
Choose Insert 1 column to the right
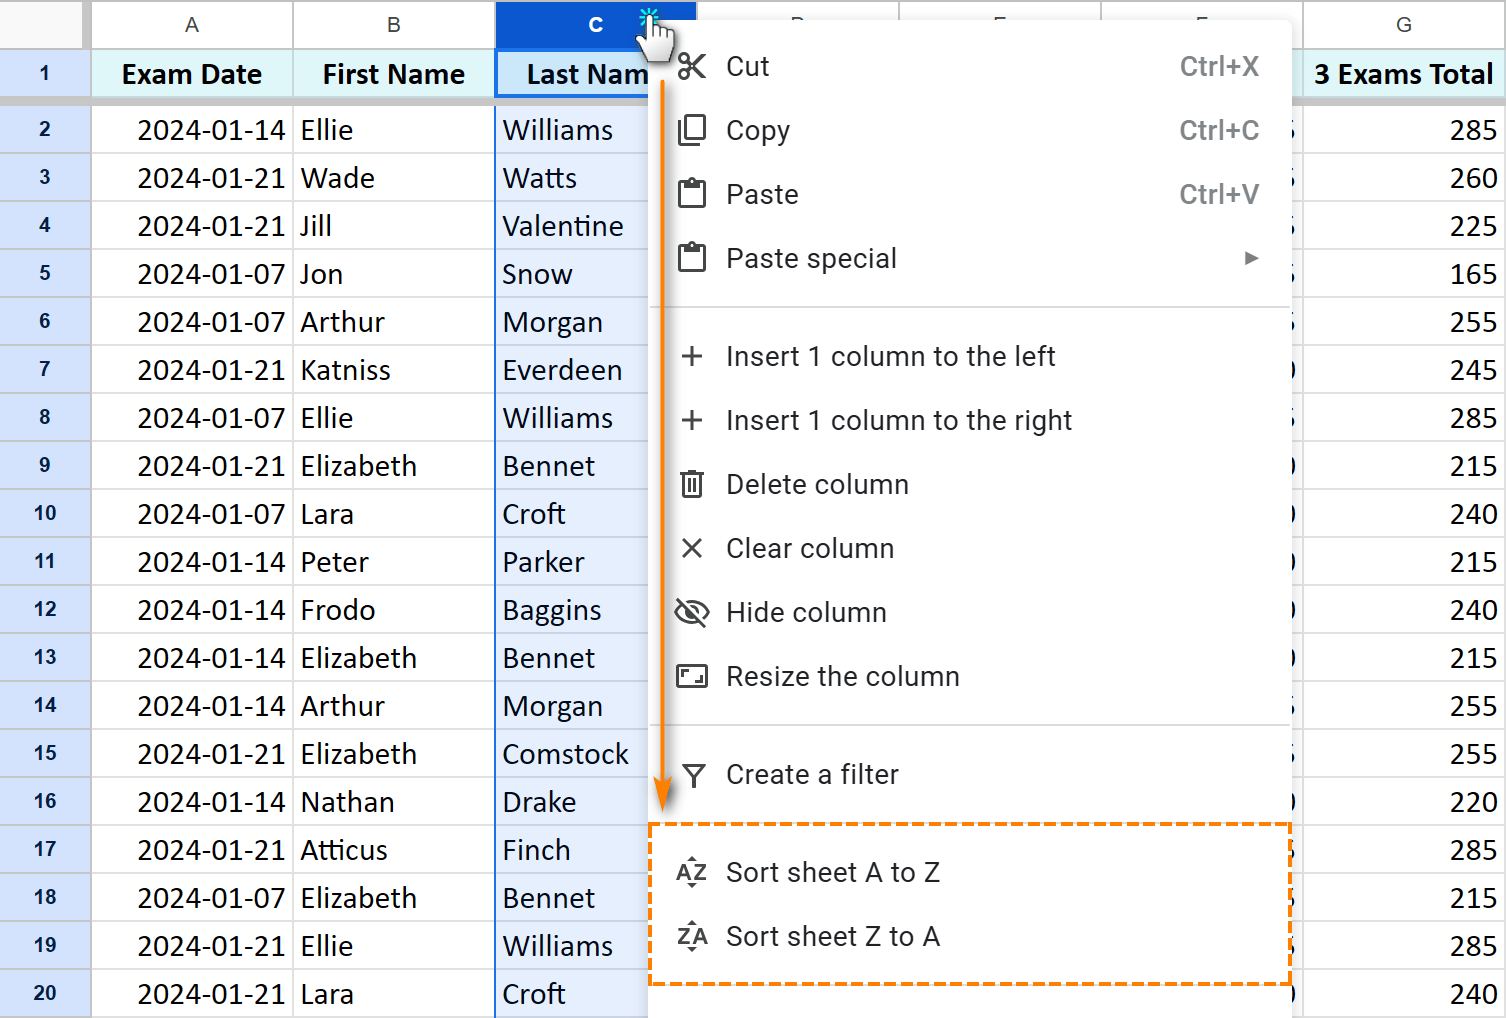coord(898,420)
